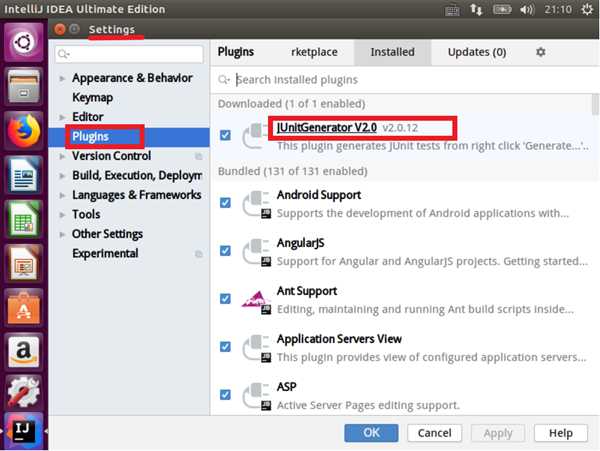The width and height of the screenshot is (600, 451).
Task: Click keyboard indicator in top panel
Action: click(452, 10)
